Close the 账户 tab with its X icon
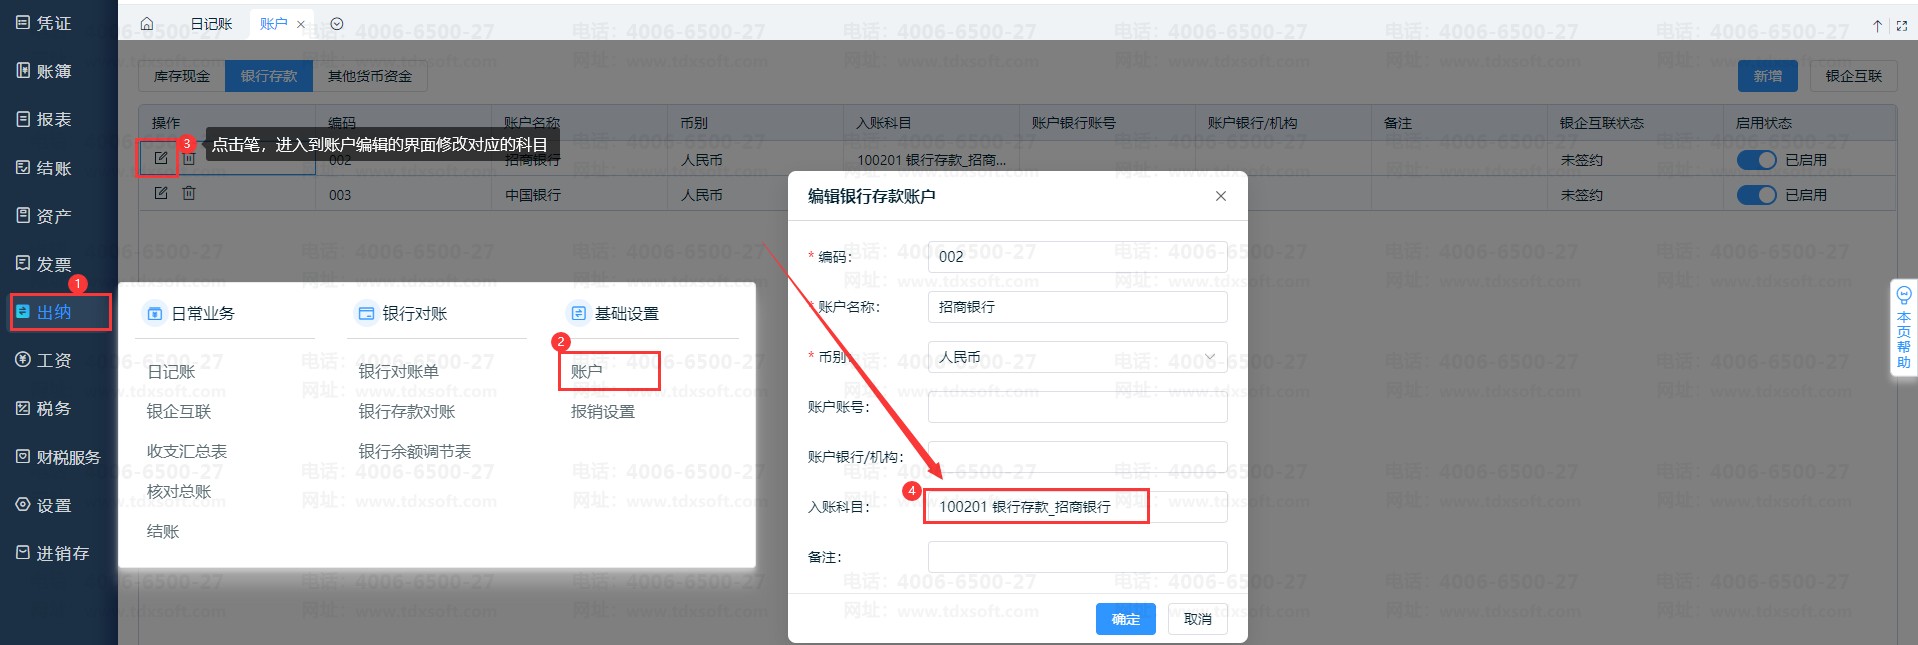Screen dimensions: 1918x645 [301, 25]
